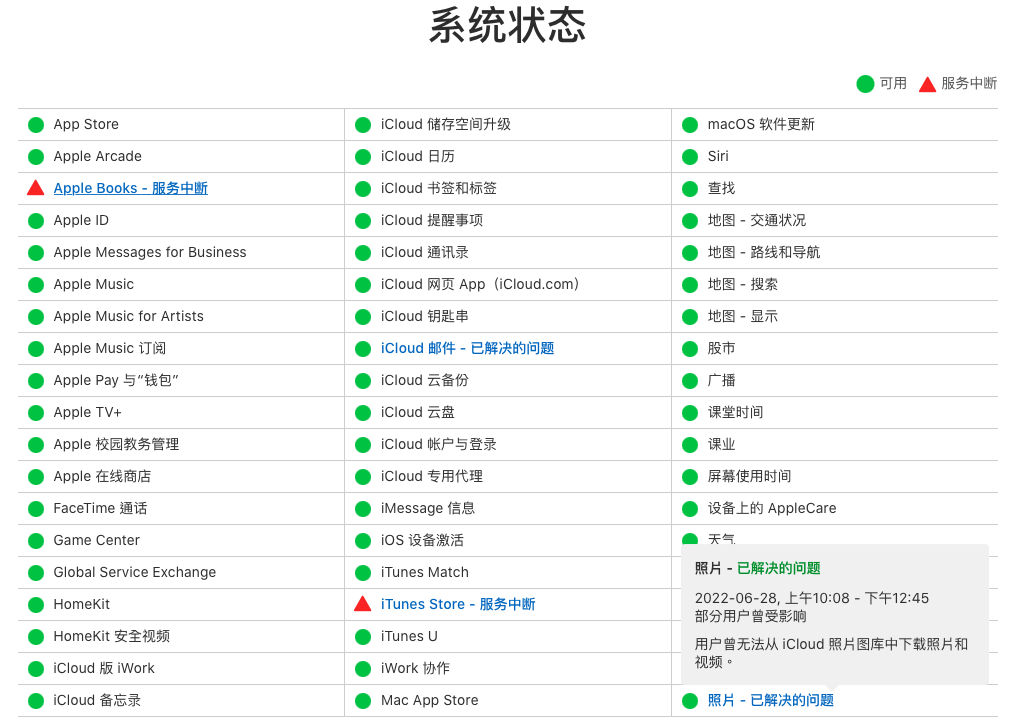
Task: Click the tooltip 部分用户曾受影响 text
Action: (x=750, y=616)
